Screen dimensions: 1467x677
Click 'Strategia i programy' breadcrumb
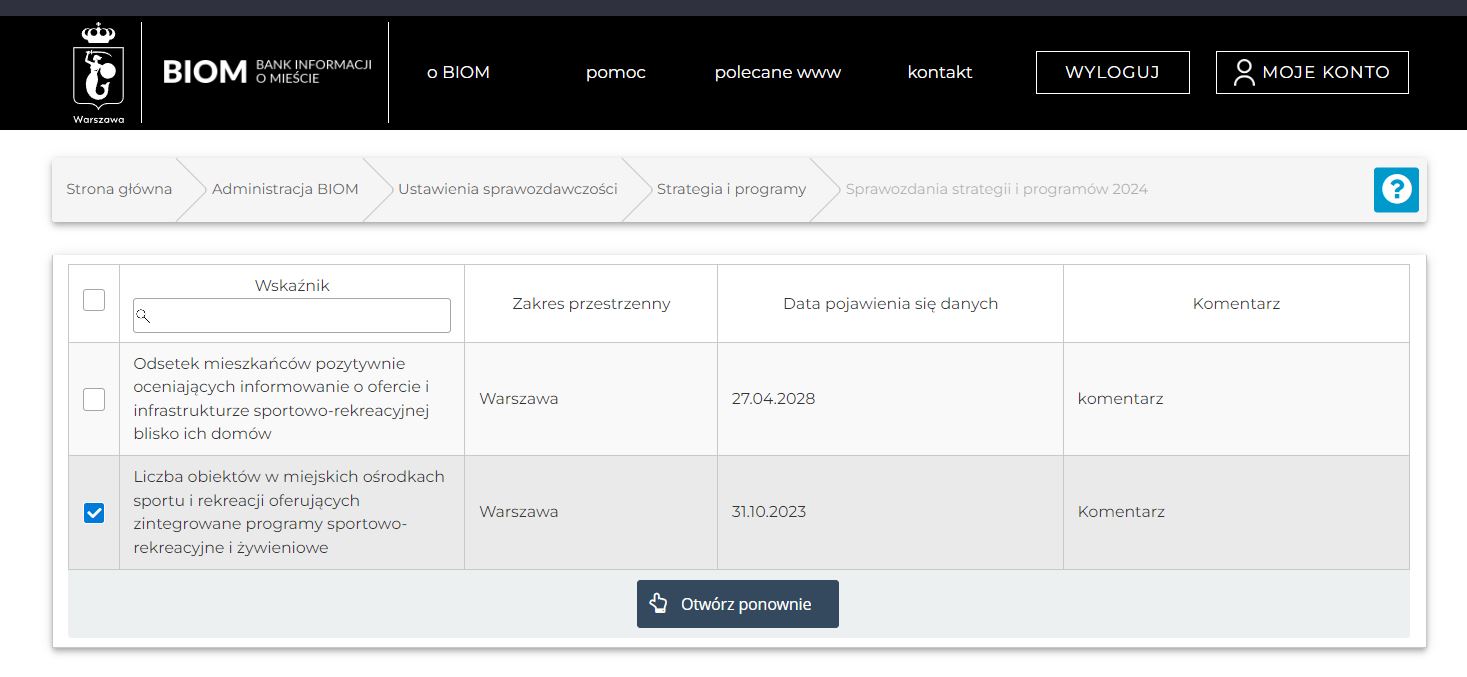[x=731, y=189]
